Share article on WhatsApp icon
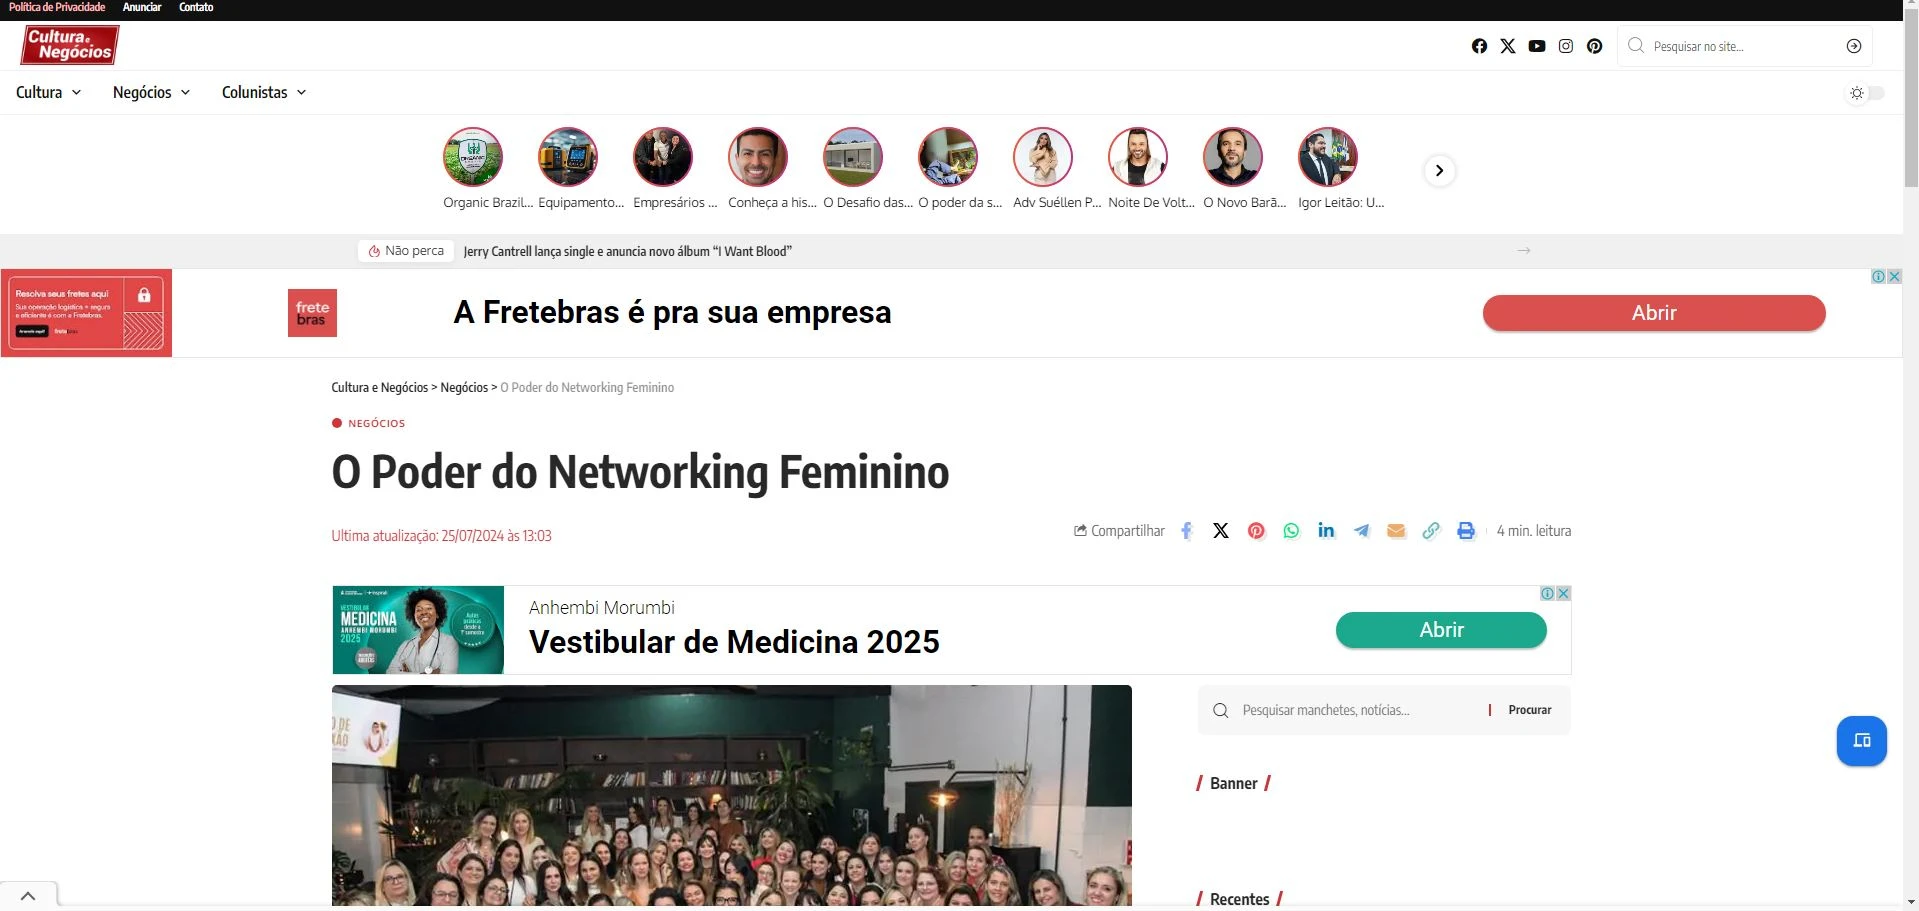The image size is (1919, 911). coord(1291,531)
